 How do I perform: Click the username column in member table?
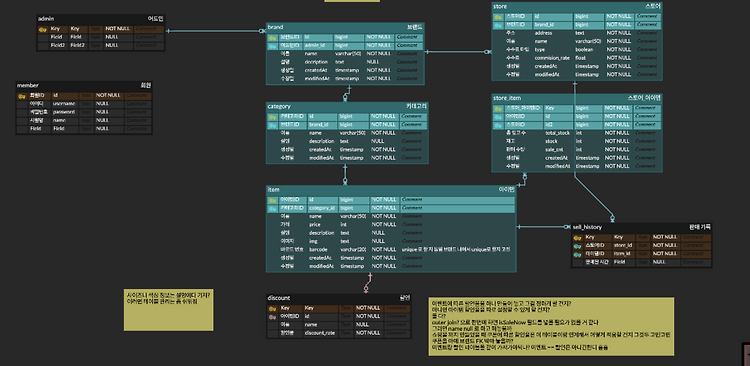pos(65,104)
